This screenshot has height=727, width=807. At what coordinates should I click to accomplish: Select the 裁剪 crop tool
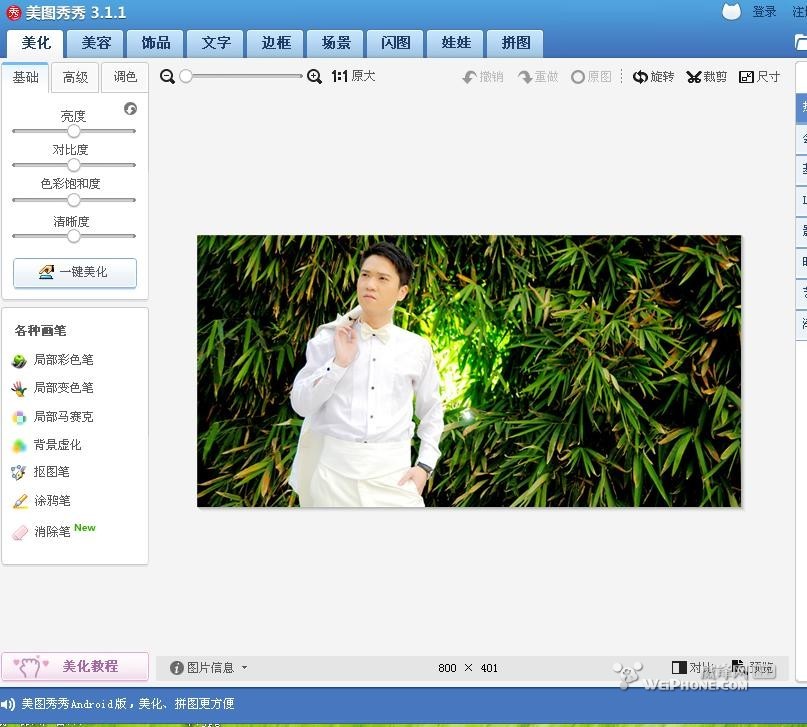pos(706,77)
